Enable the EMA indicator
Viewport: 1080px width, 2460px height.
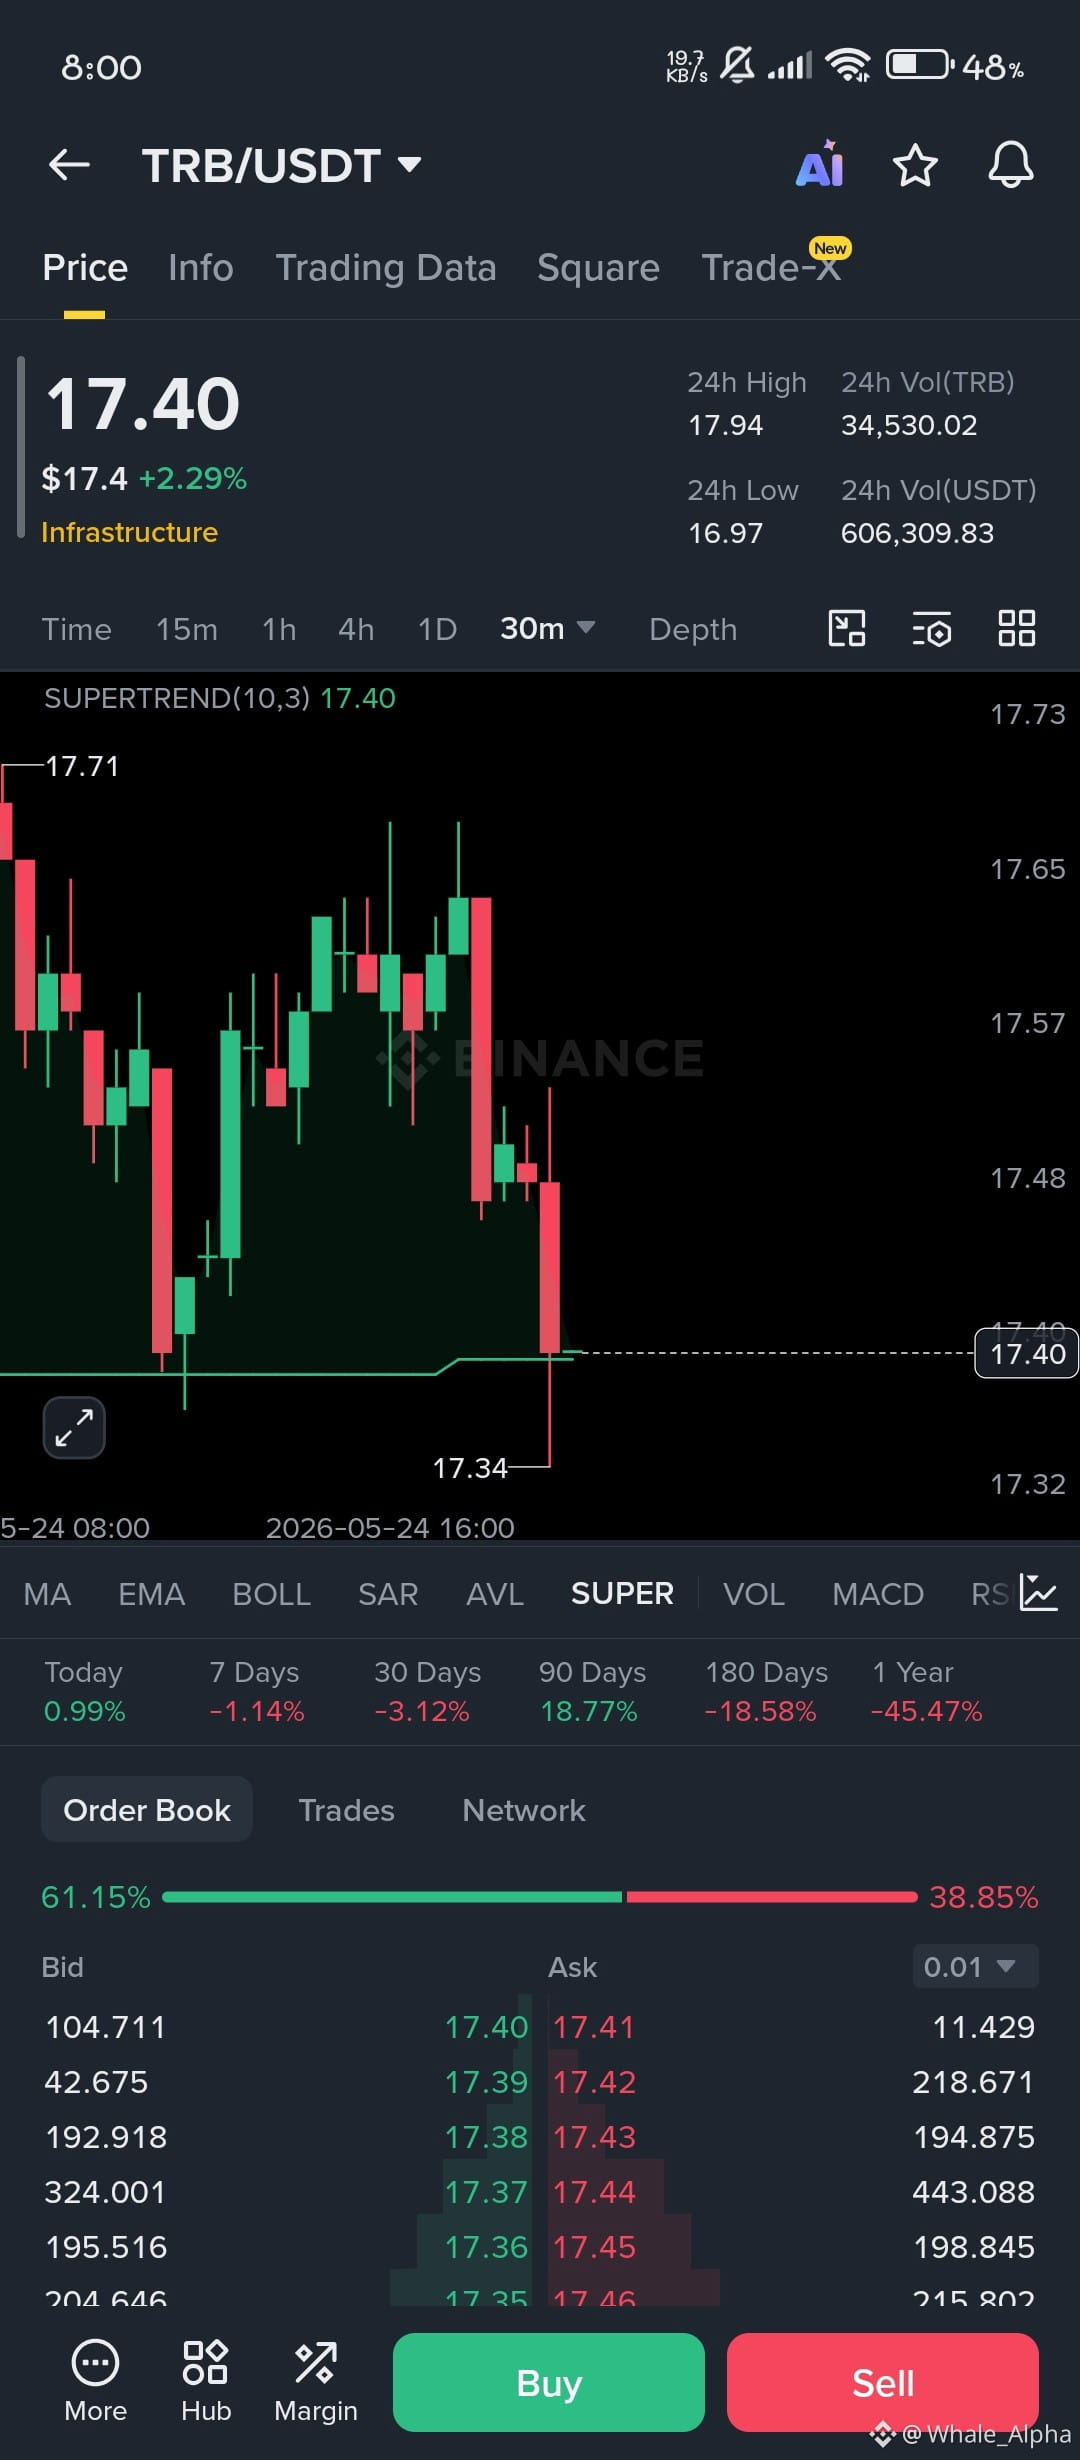(151, 1593)
